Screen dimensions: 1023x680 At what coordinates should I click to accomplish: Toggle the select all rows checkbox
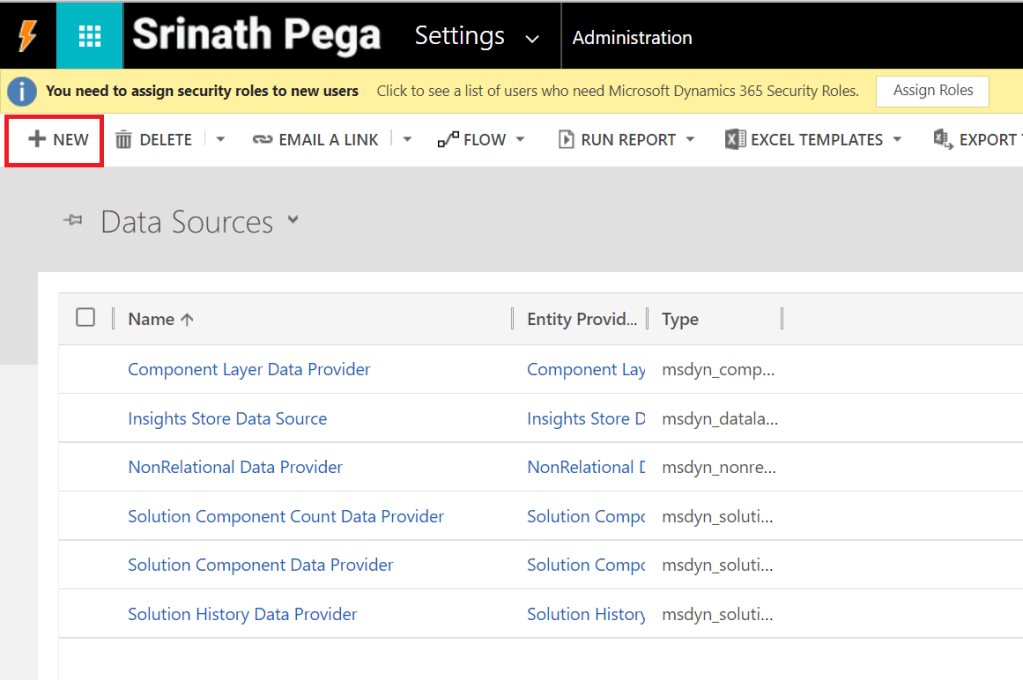[86, 317]
